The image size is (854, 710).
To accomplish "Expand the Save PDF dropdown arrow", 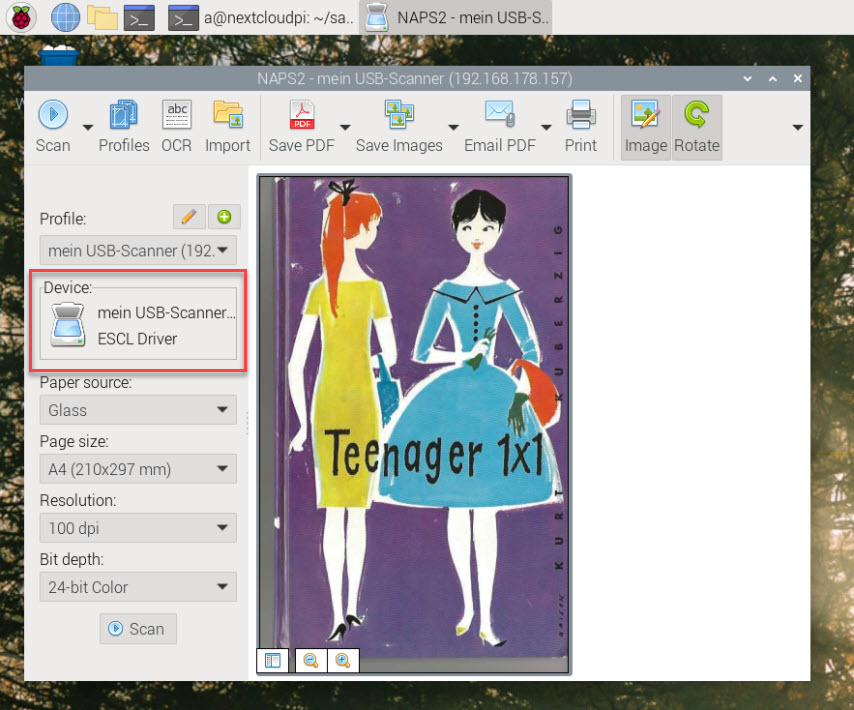I will pyautogui.click(x=345, y=127).
